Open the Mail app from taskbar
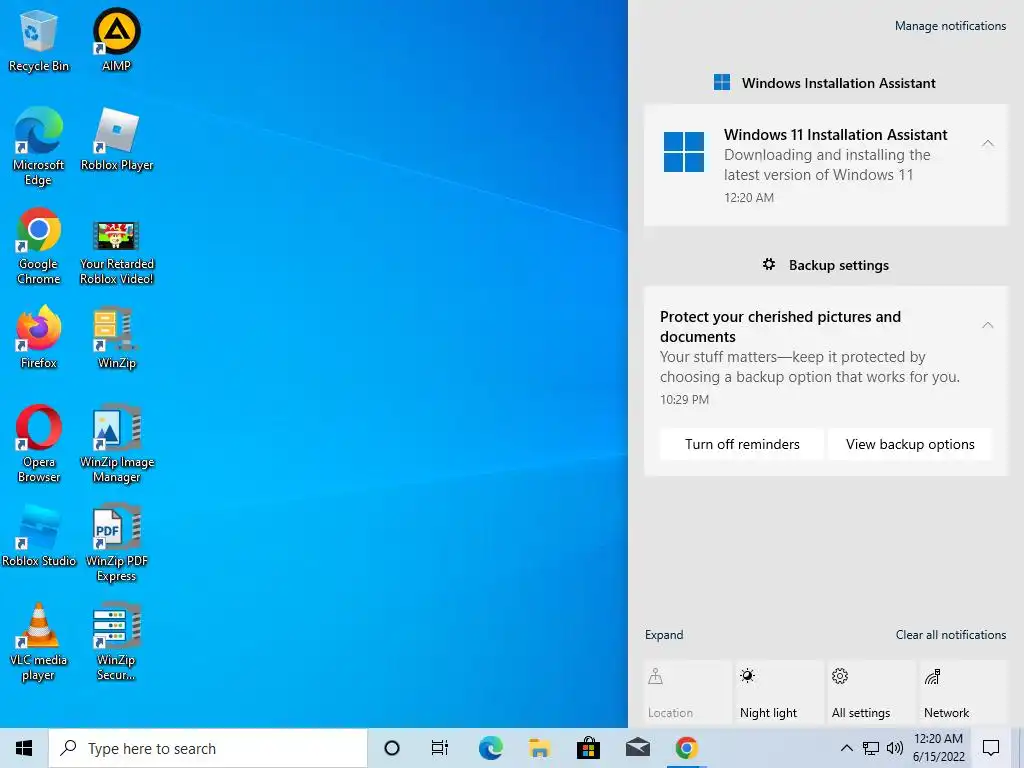This screenshot has width=1024, height=768. [637, 748]
